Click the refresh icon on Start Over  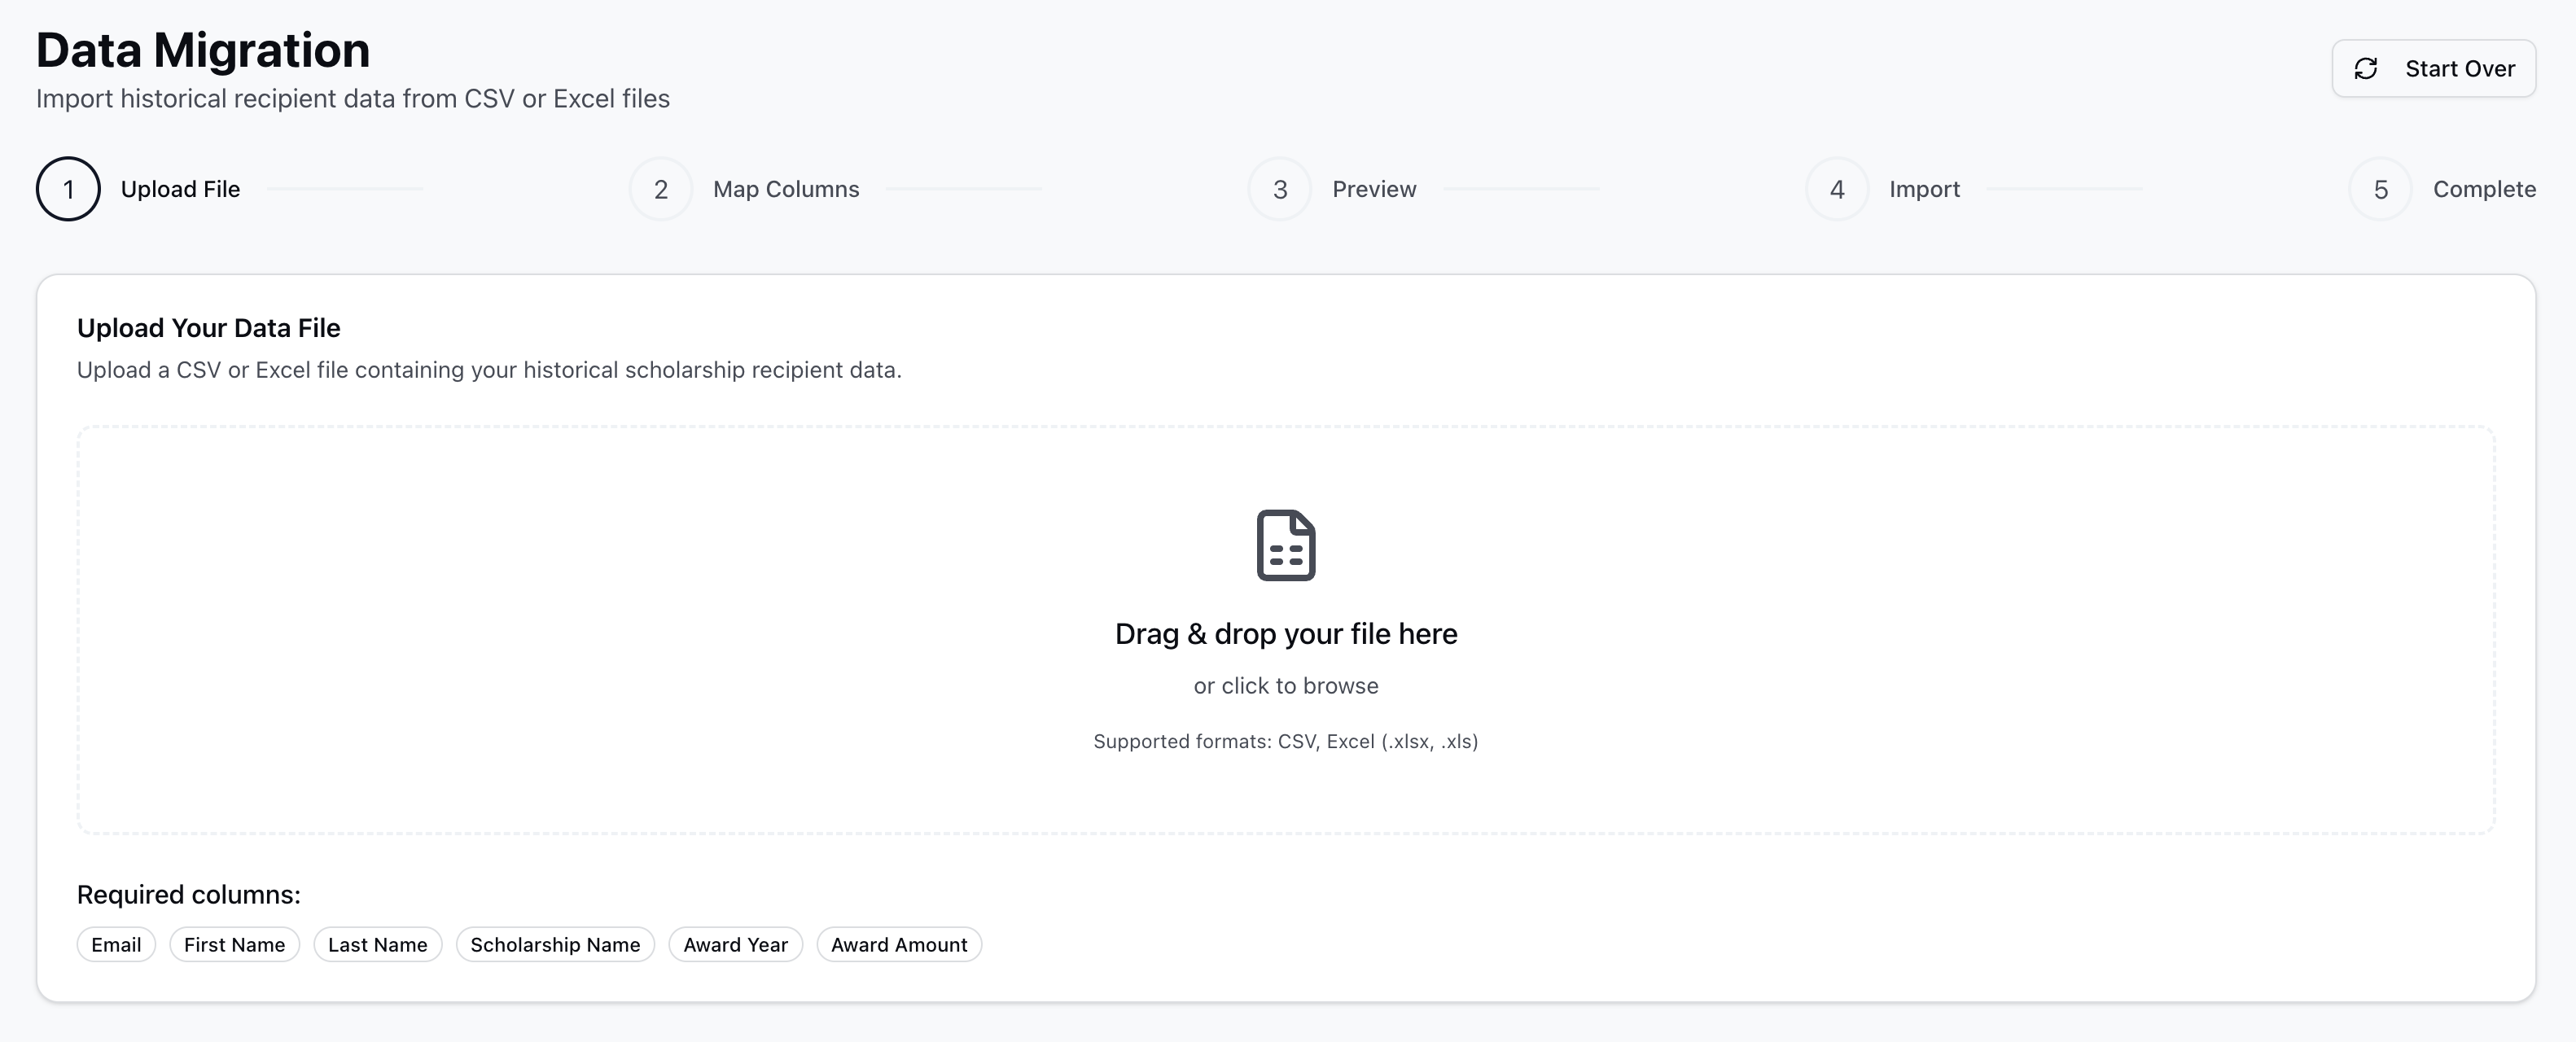click(x=2365, y=69)
